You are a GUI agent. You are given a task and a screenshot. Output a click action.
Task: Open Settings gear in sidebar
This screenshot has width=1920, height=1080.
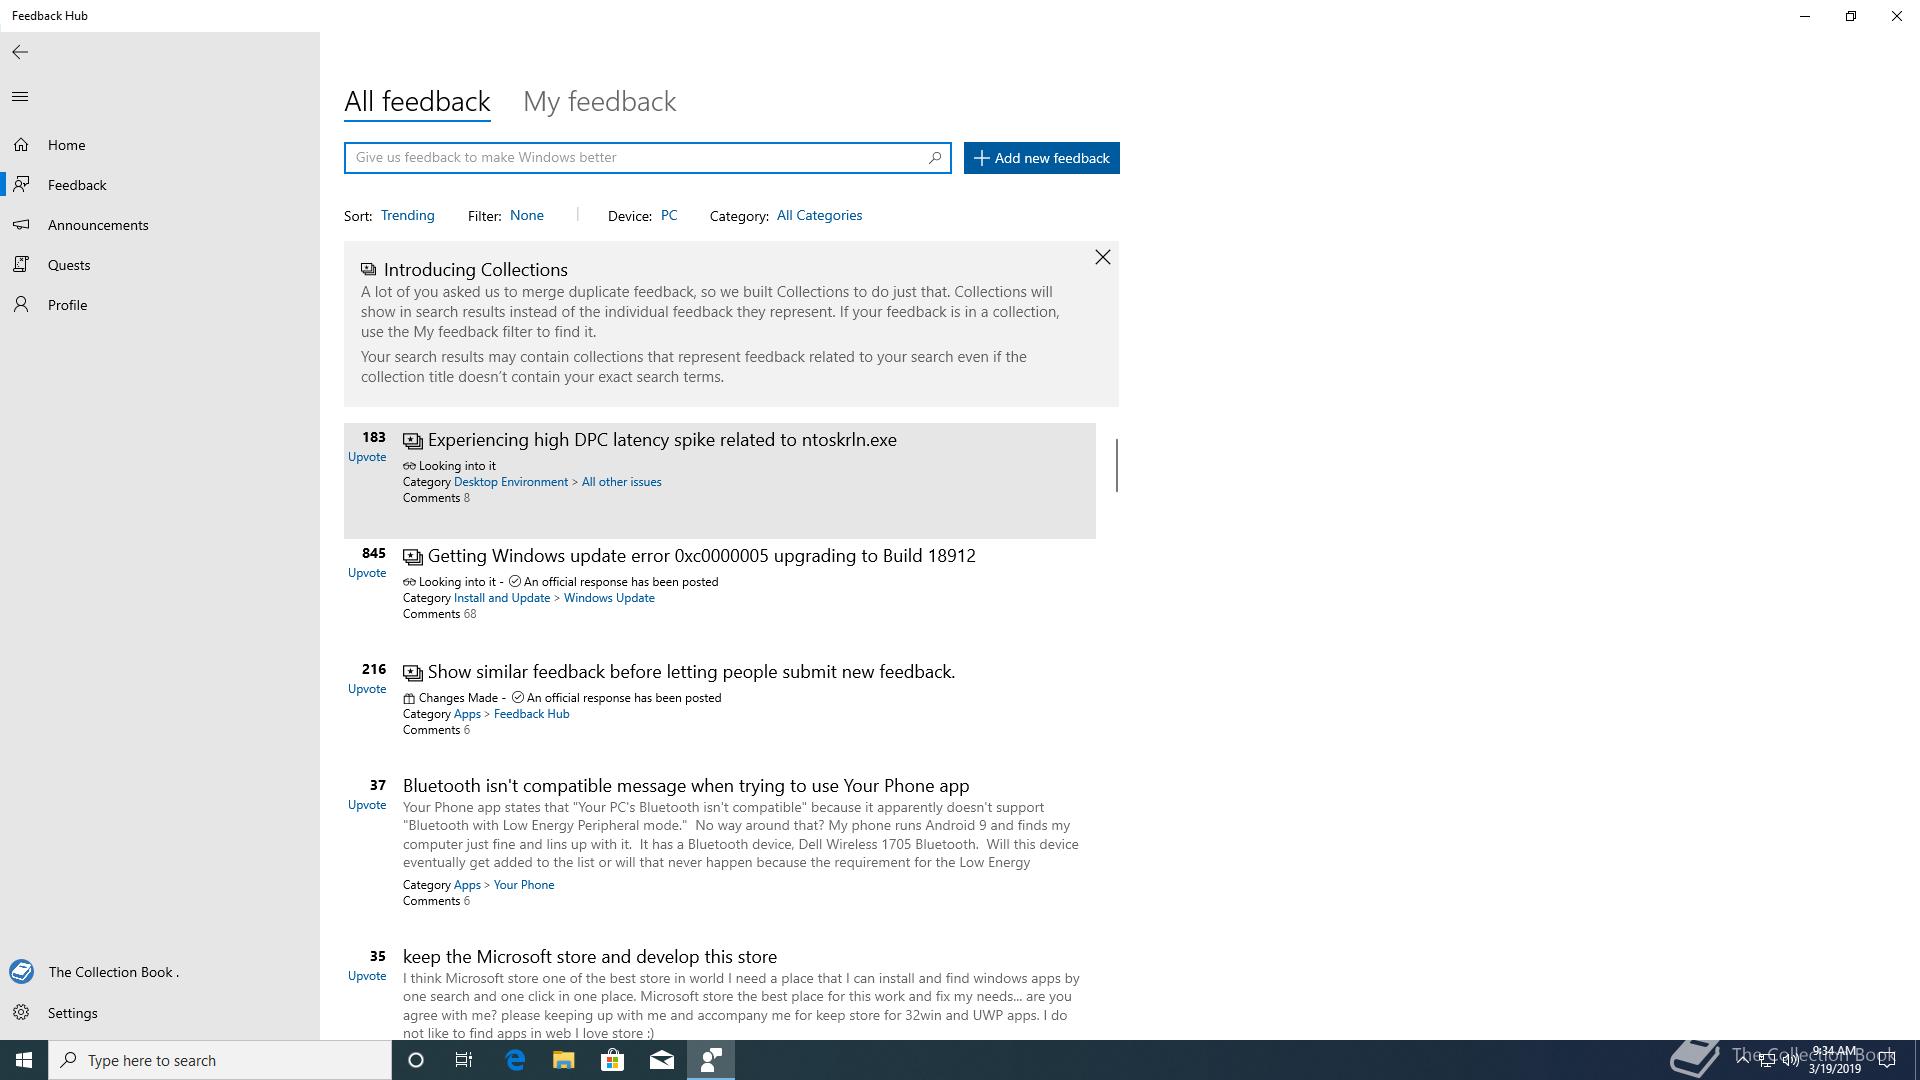pos(72,1013)
